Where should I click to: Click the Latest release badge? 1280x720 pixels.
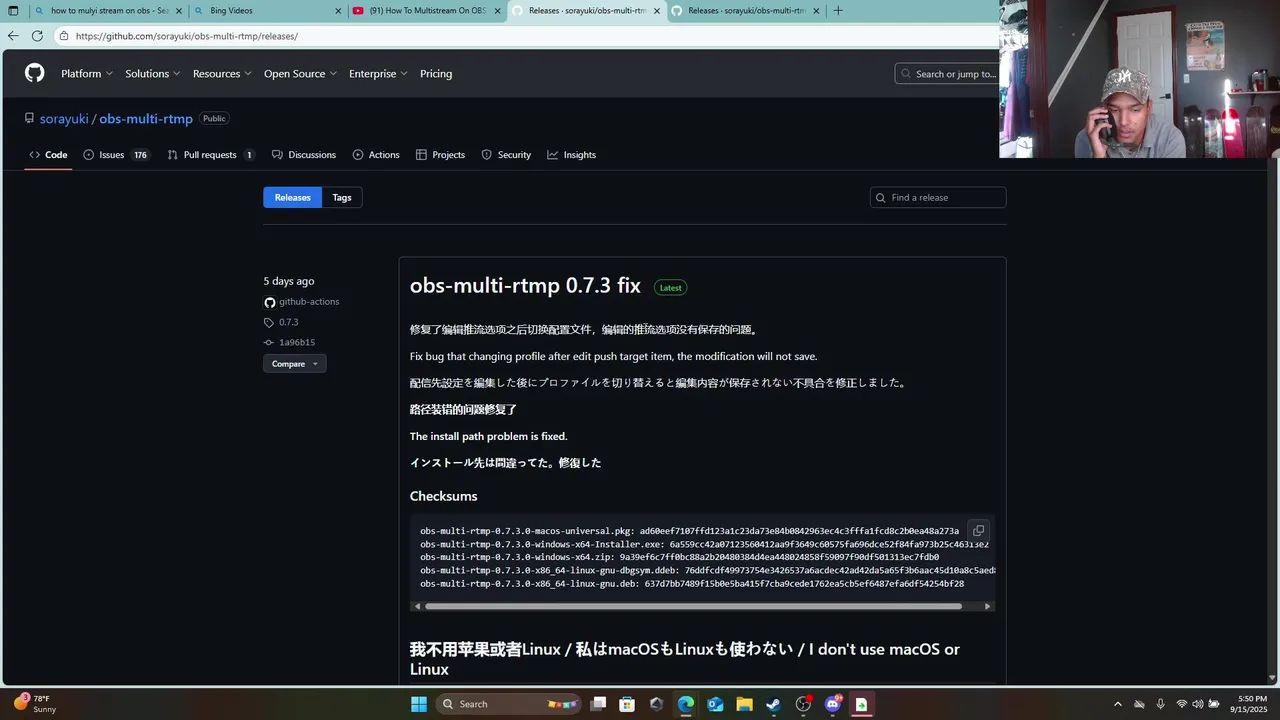tap(671, 288)
